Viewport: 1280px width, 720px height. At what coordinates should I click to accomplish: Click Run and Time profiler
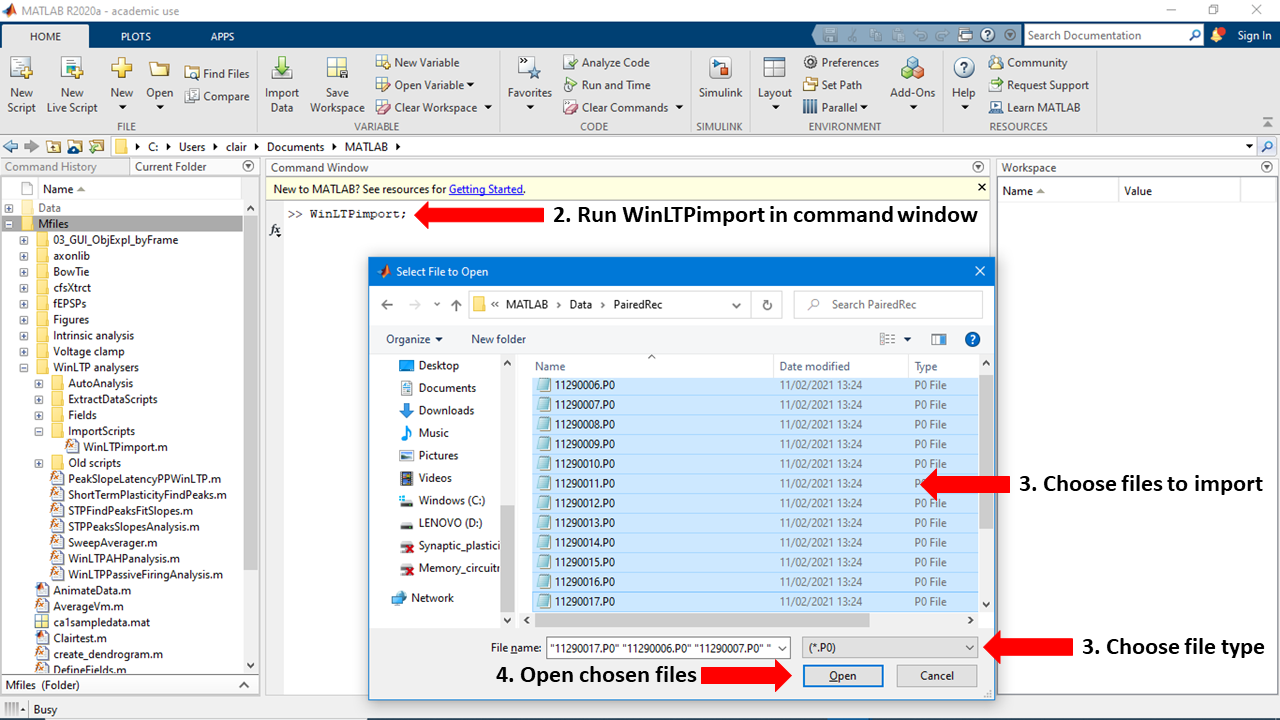[x=606, y=85]
